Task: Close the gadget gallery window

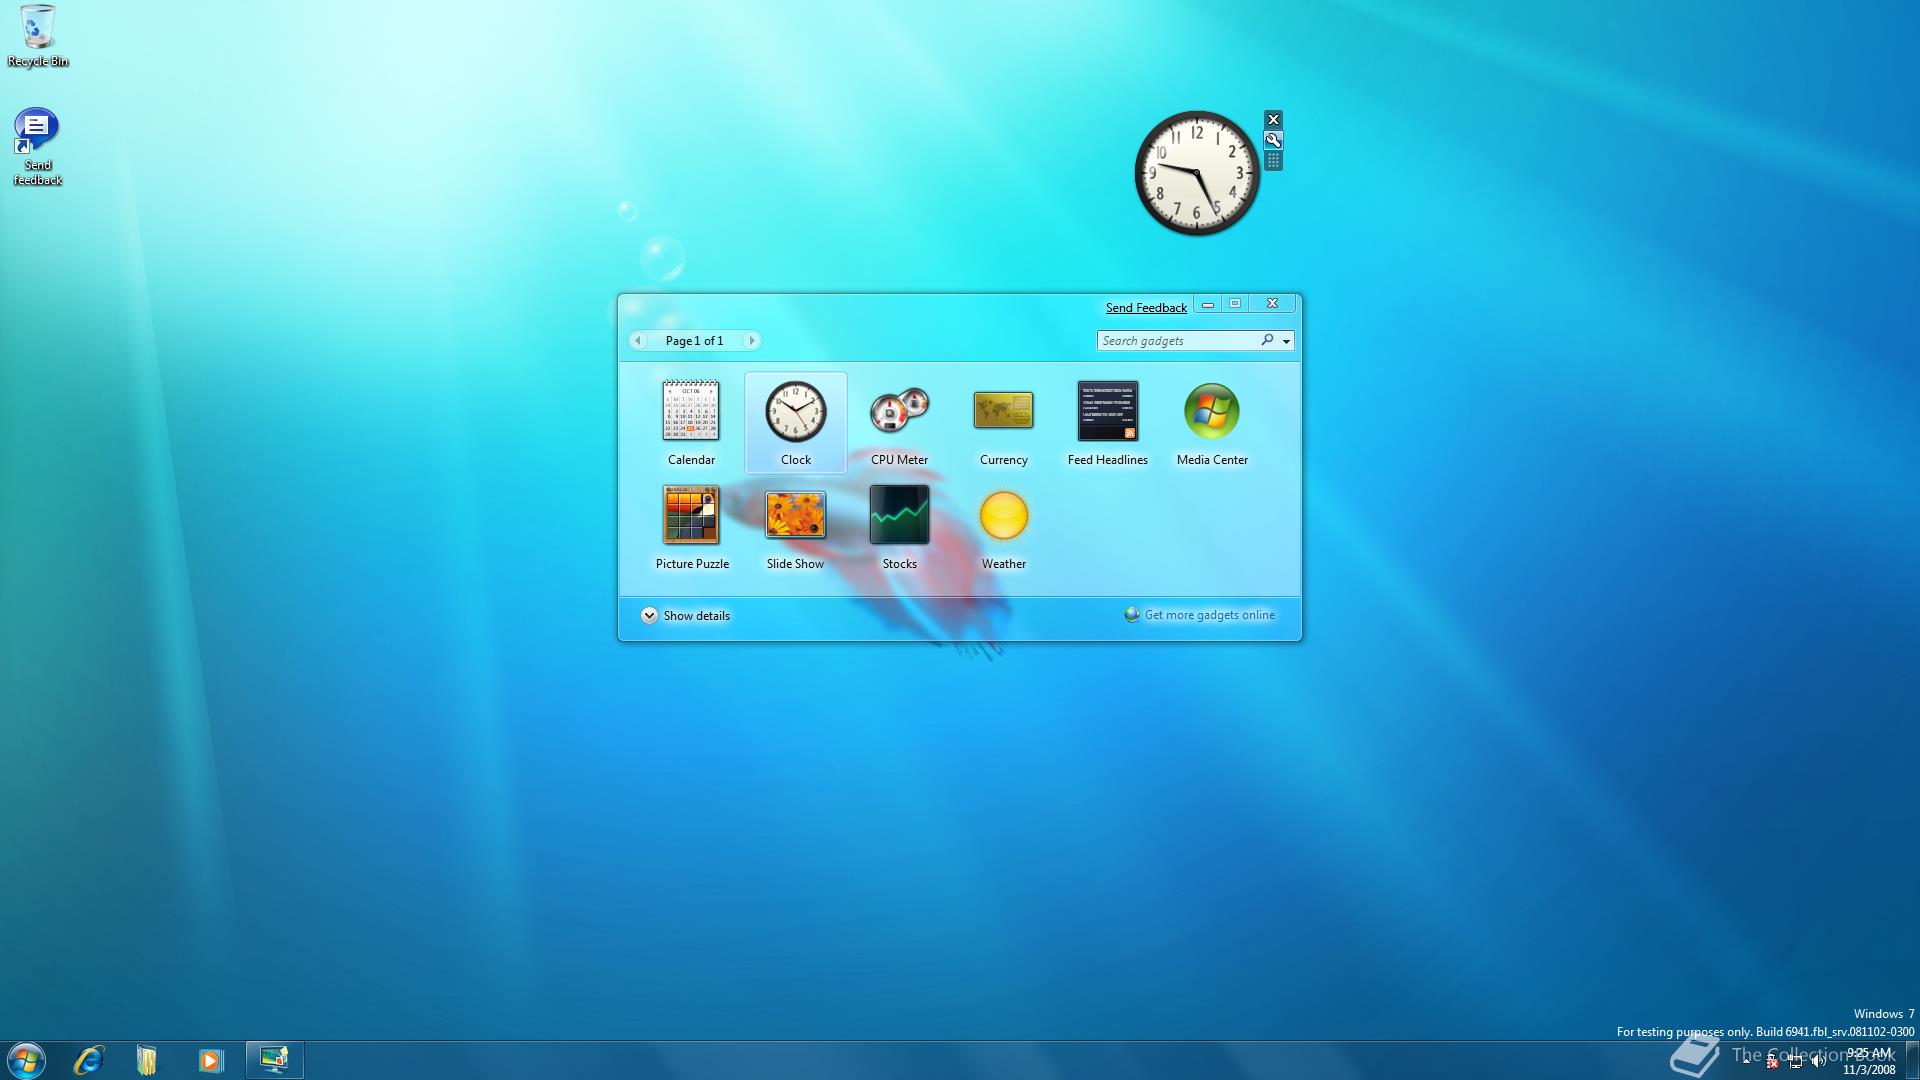Action: point(1272,304)
